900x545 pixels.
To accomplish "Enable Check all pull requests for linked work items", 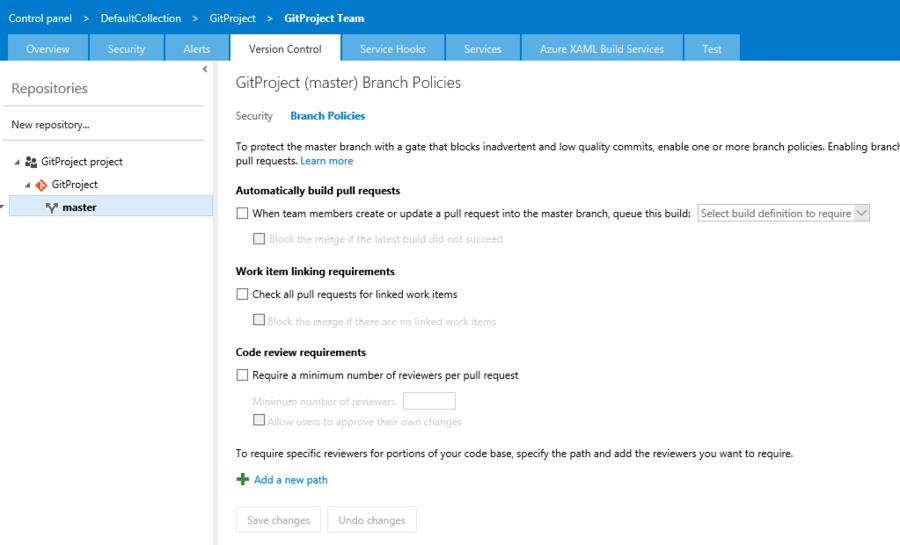I will click(x=242, y=294).
